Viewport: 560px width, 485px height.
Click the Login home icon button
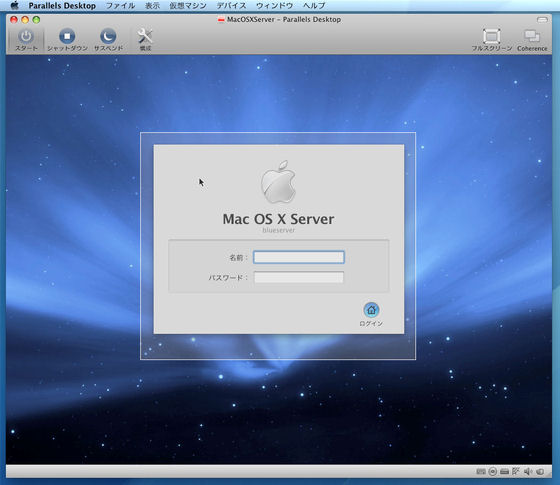(x=371, y=310)
